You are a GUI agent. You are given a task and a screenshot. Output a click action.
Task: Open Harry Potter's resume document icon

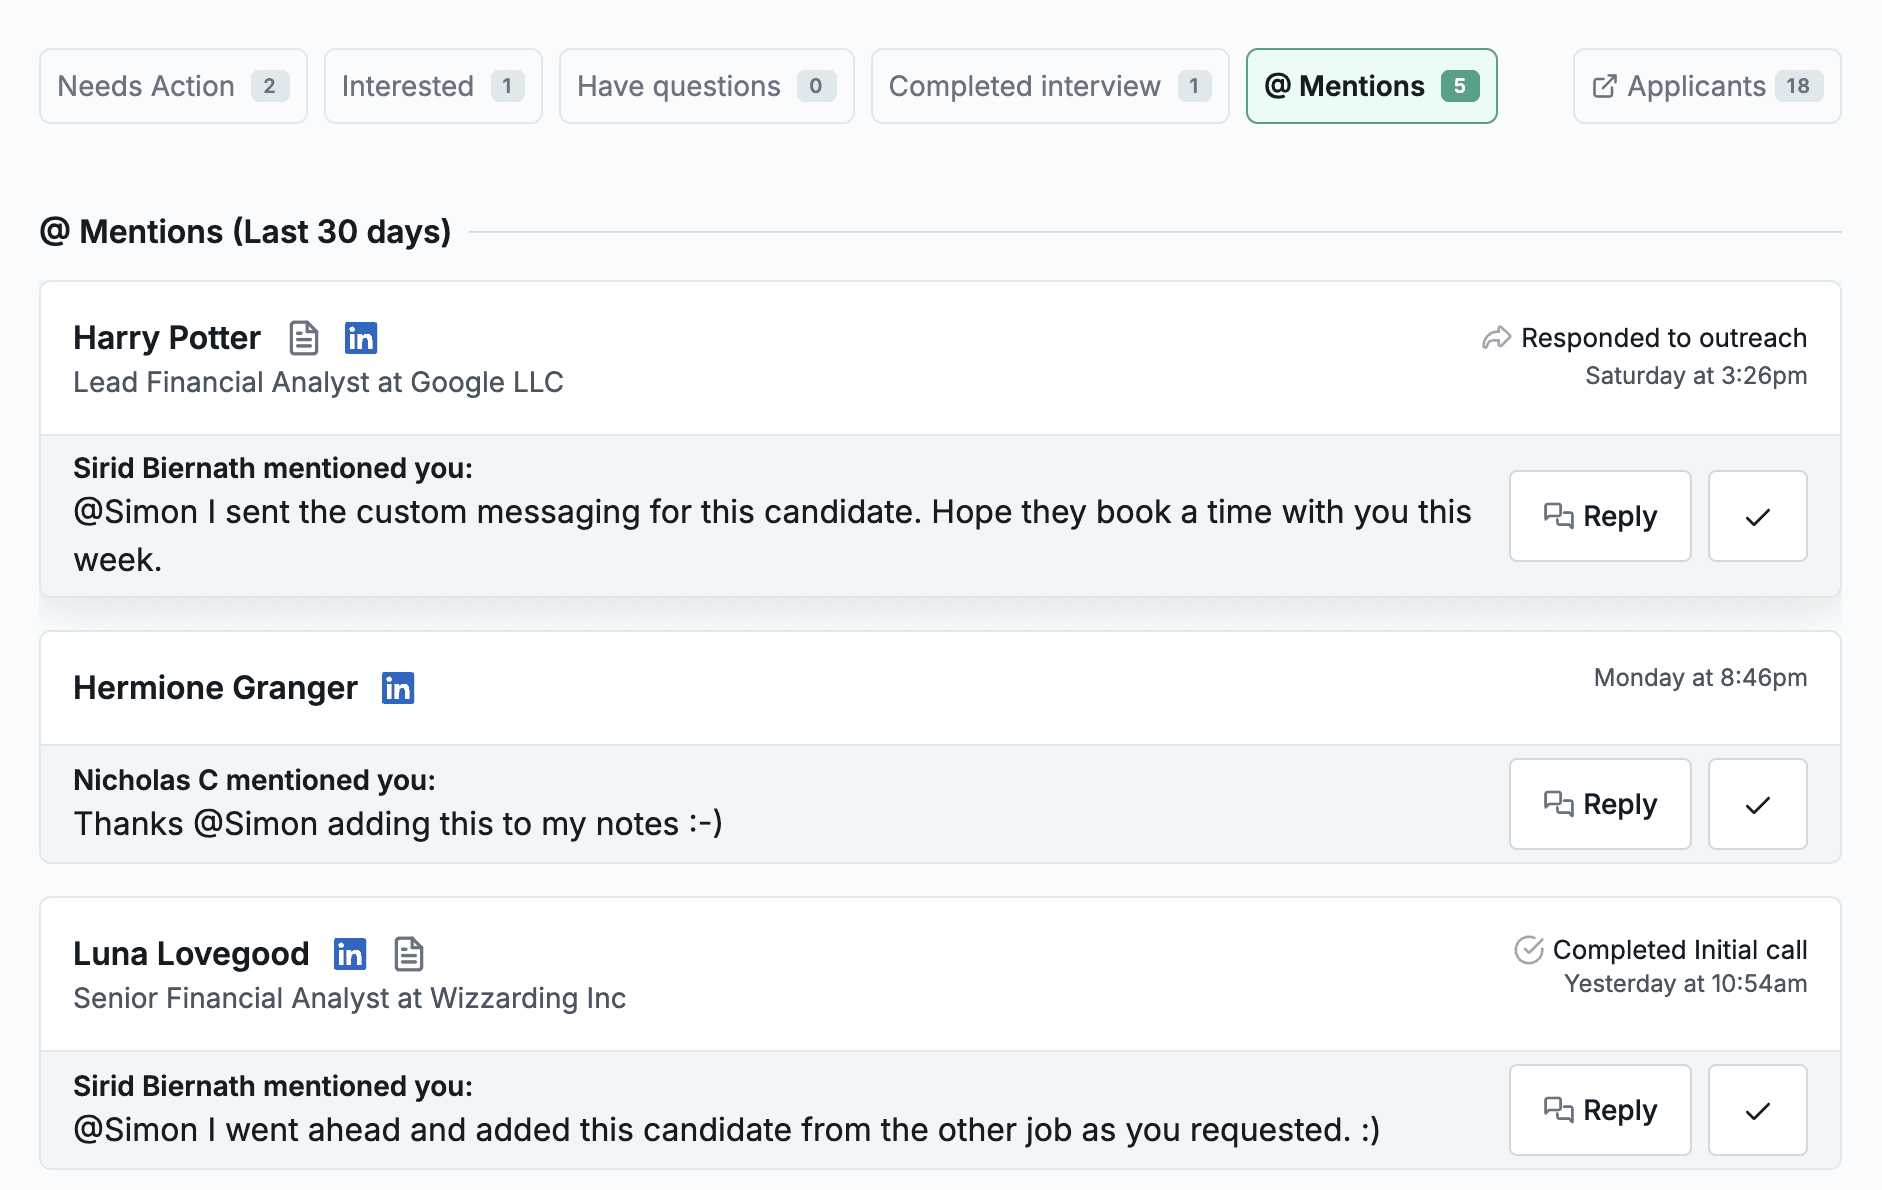tap(304, 338)
